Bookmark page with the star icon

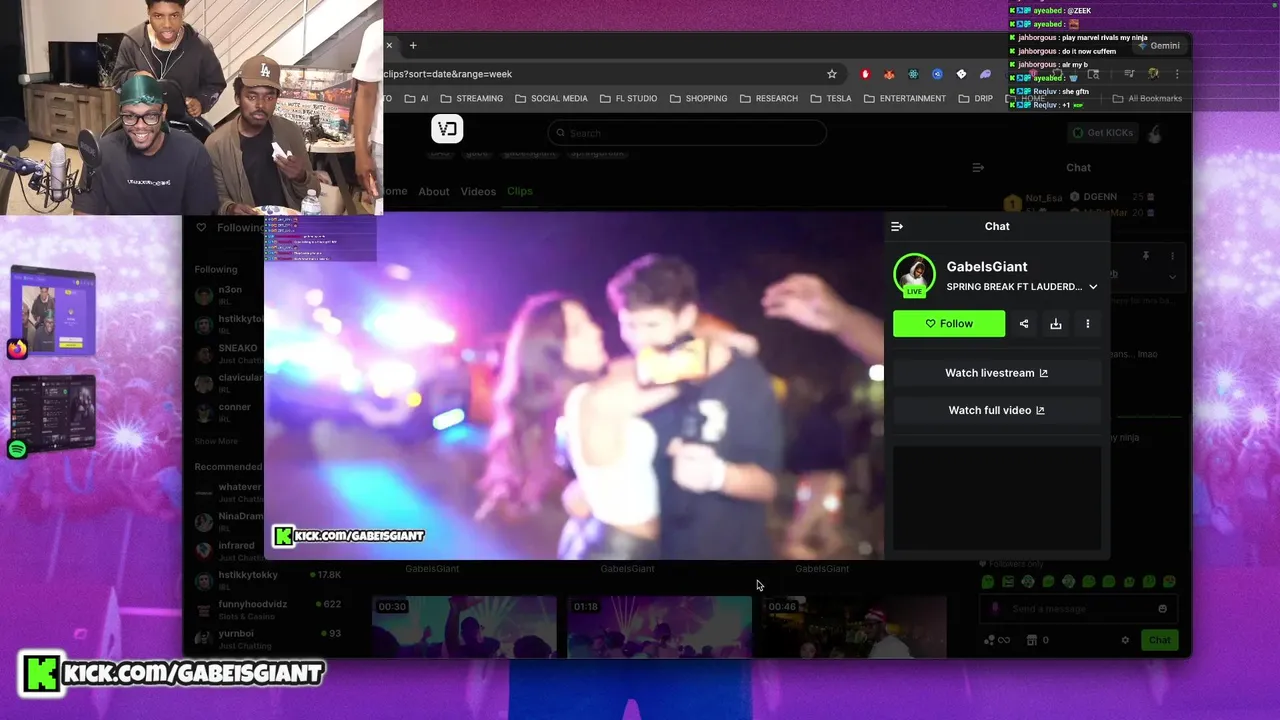click(x=831, y=74)
